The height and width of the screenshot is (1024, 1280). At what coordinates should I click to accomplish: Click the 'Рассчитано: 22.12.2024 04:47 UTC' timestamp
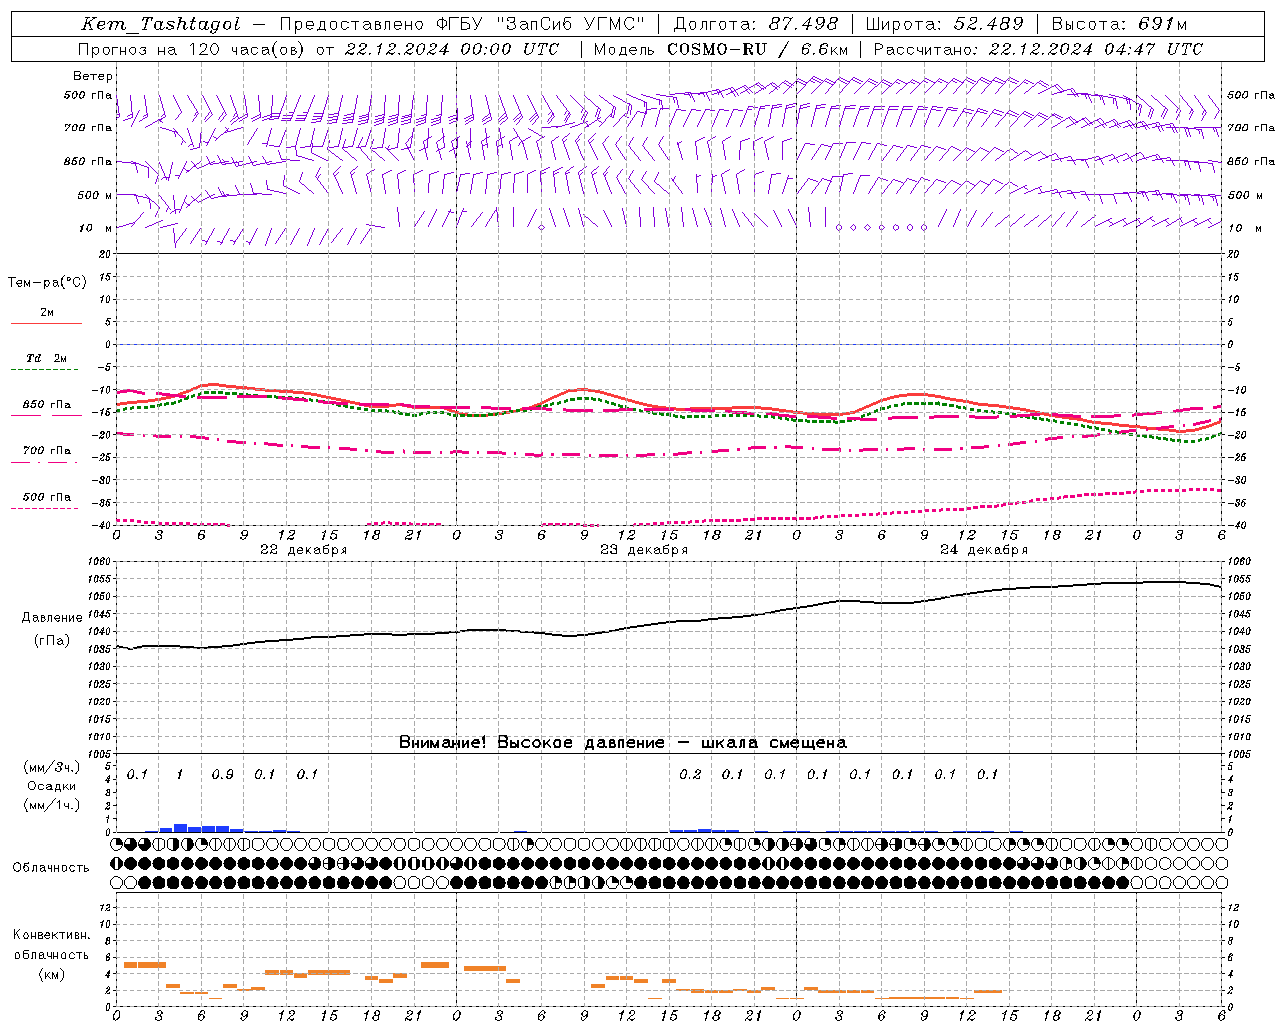click(x=1038, y=49)
